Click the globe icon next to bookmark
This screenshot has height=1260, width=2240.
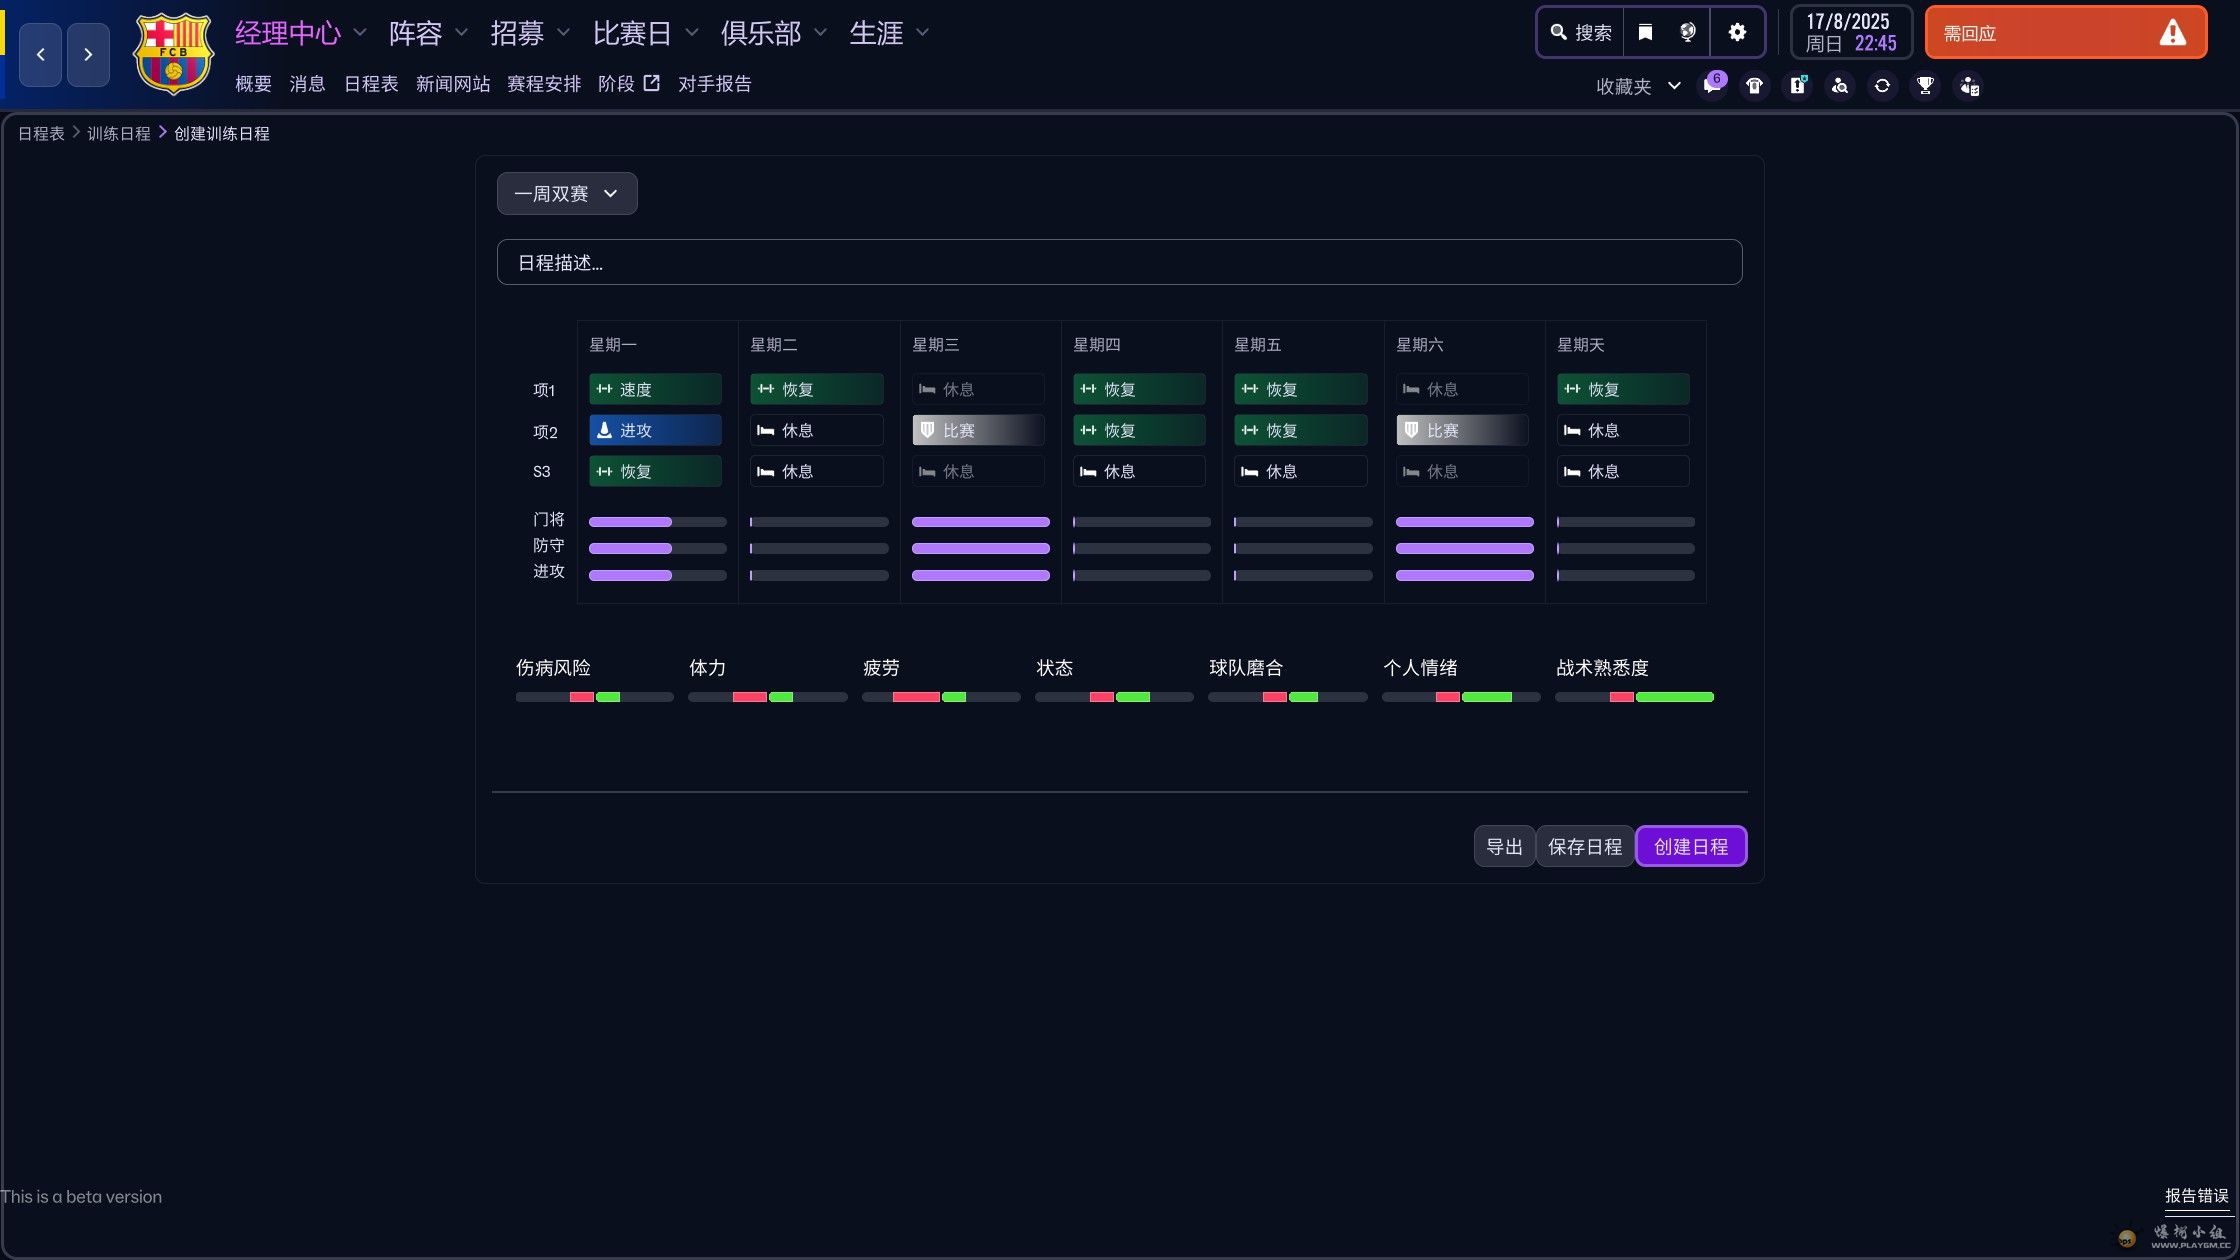(x=1688, y=33)
